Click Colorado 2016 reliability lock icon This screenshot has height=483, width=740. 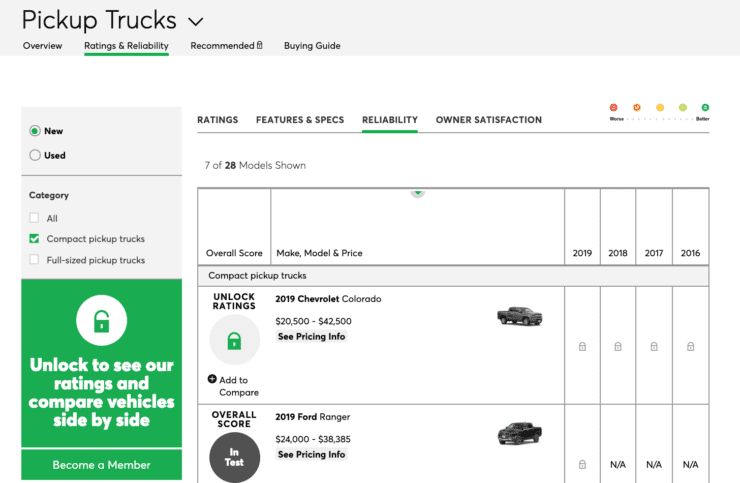coord(690,347)
